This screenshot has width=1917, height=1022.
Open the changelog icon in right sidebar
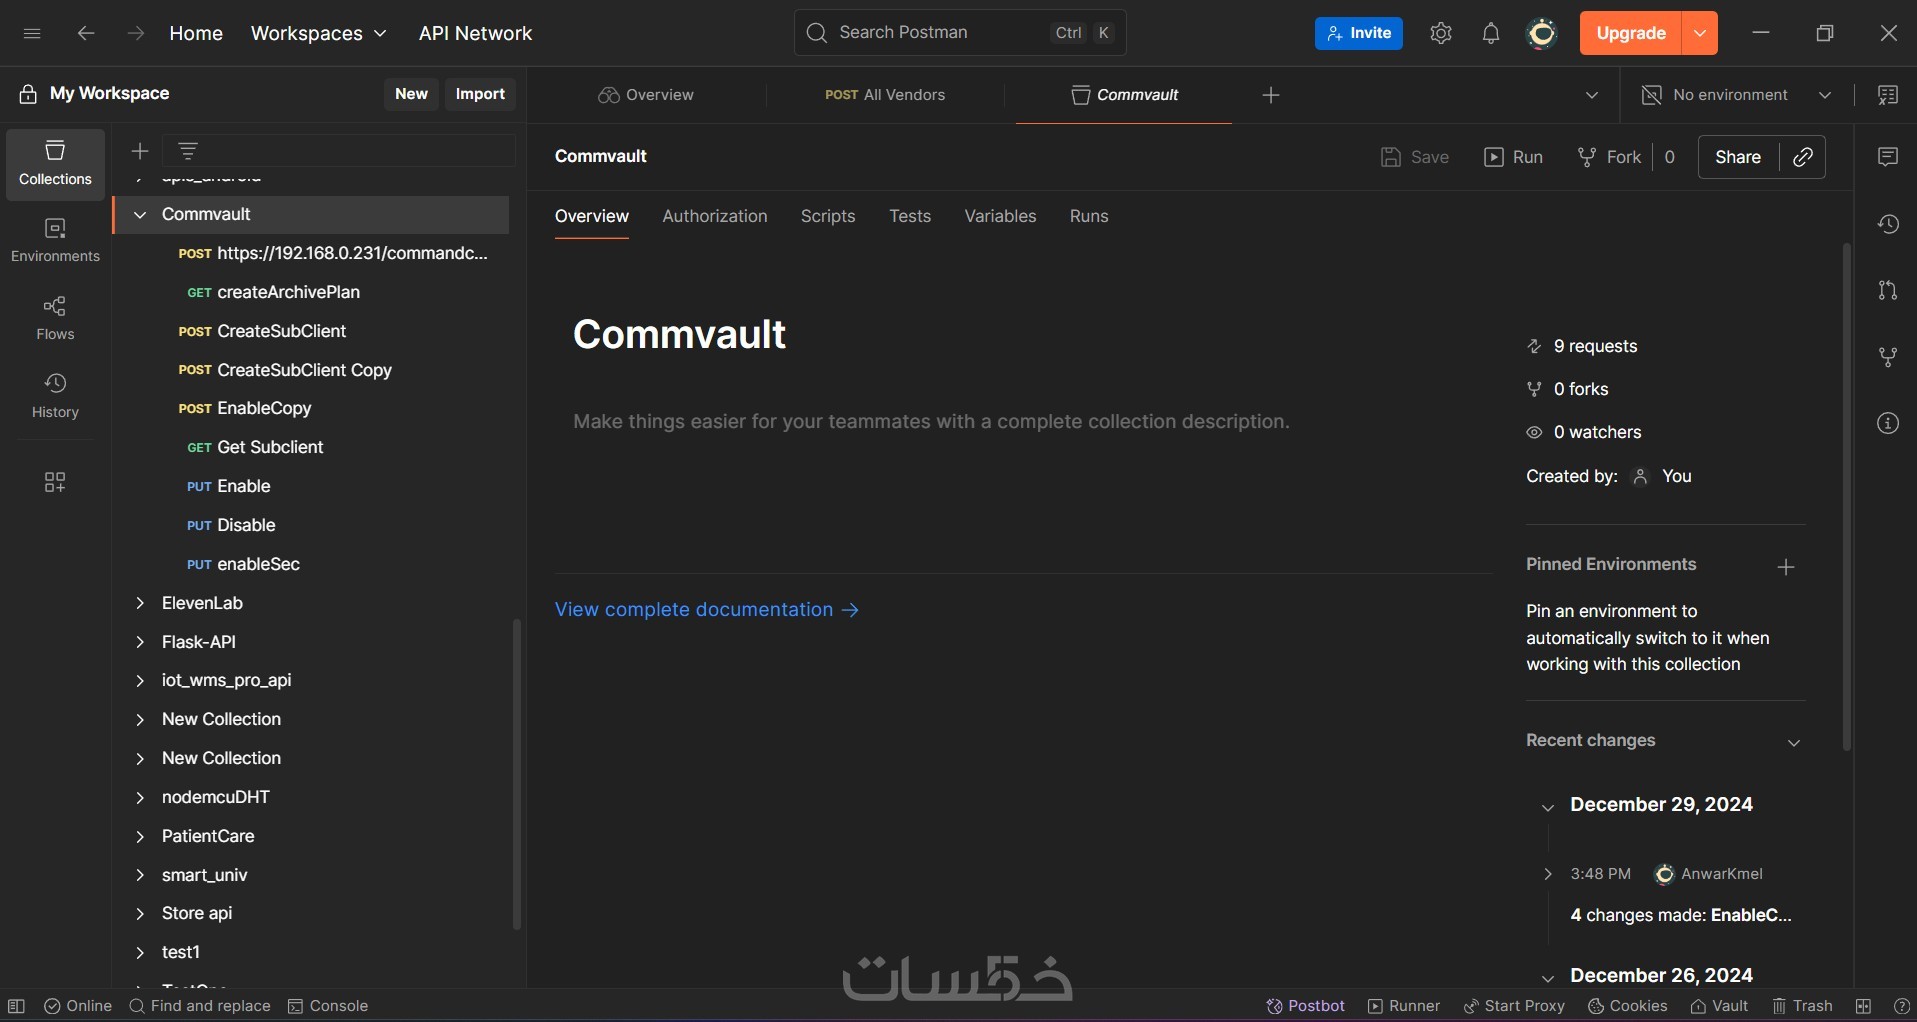pos(1888,224)
